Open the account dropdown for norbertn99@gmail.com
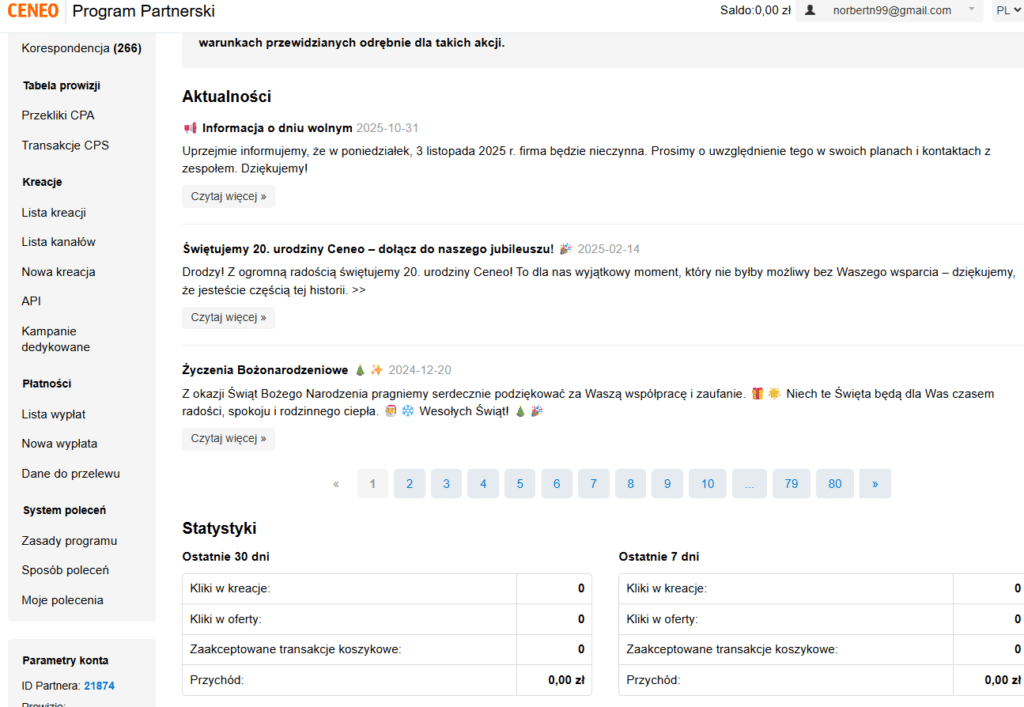The width and height of the screenshot is (1024, 707). (889, 10)
